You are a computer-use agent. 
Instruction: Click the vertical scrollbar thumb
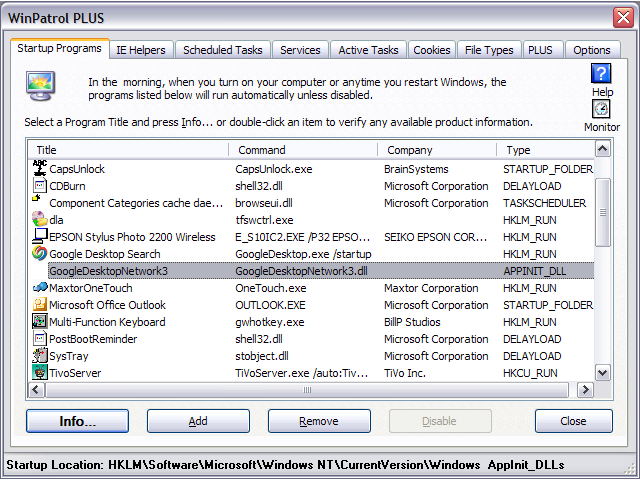pos(602,212)
